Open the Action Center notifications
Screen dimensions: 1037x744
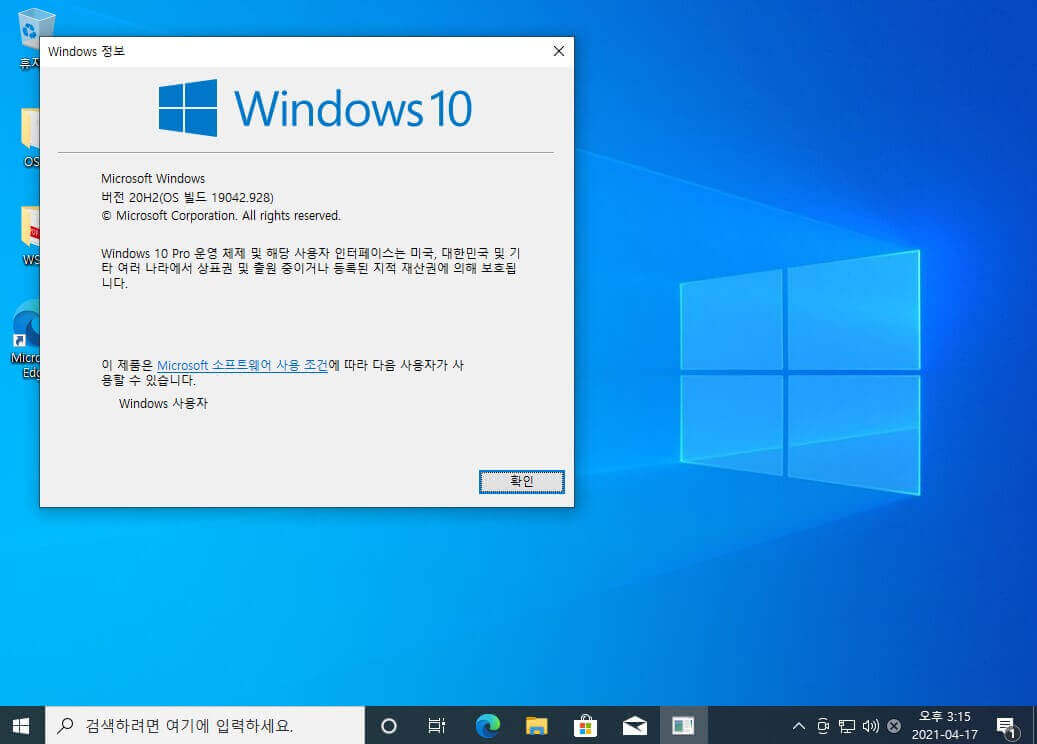(1007, 726)
